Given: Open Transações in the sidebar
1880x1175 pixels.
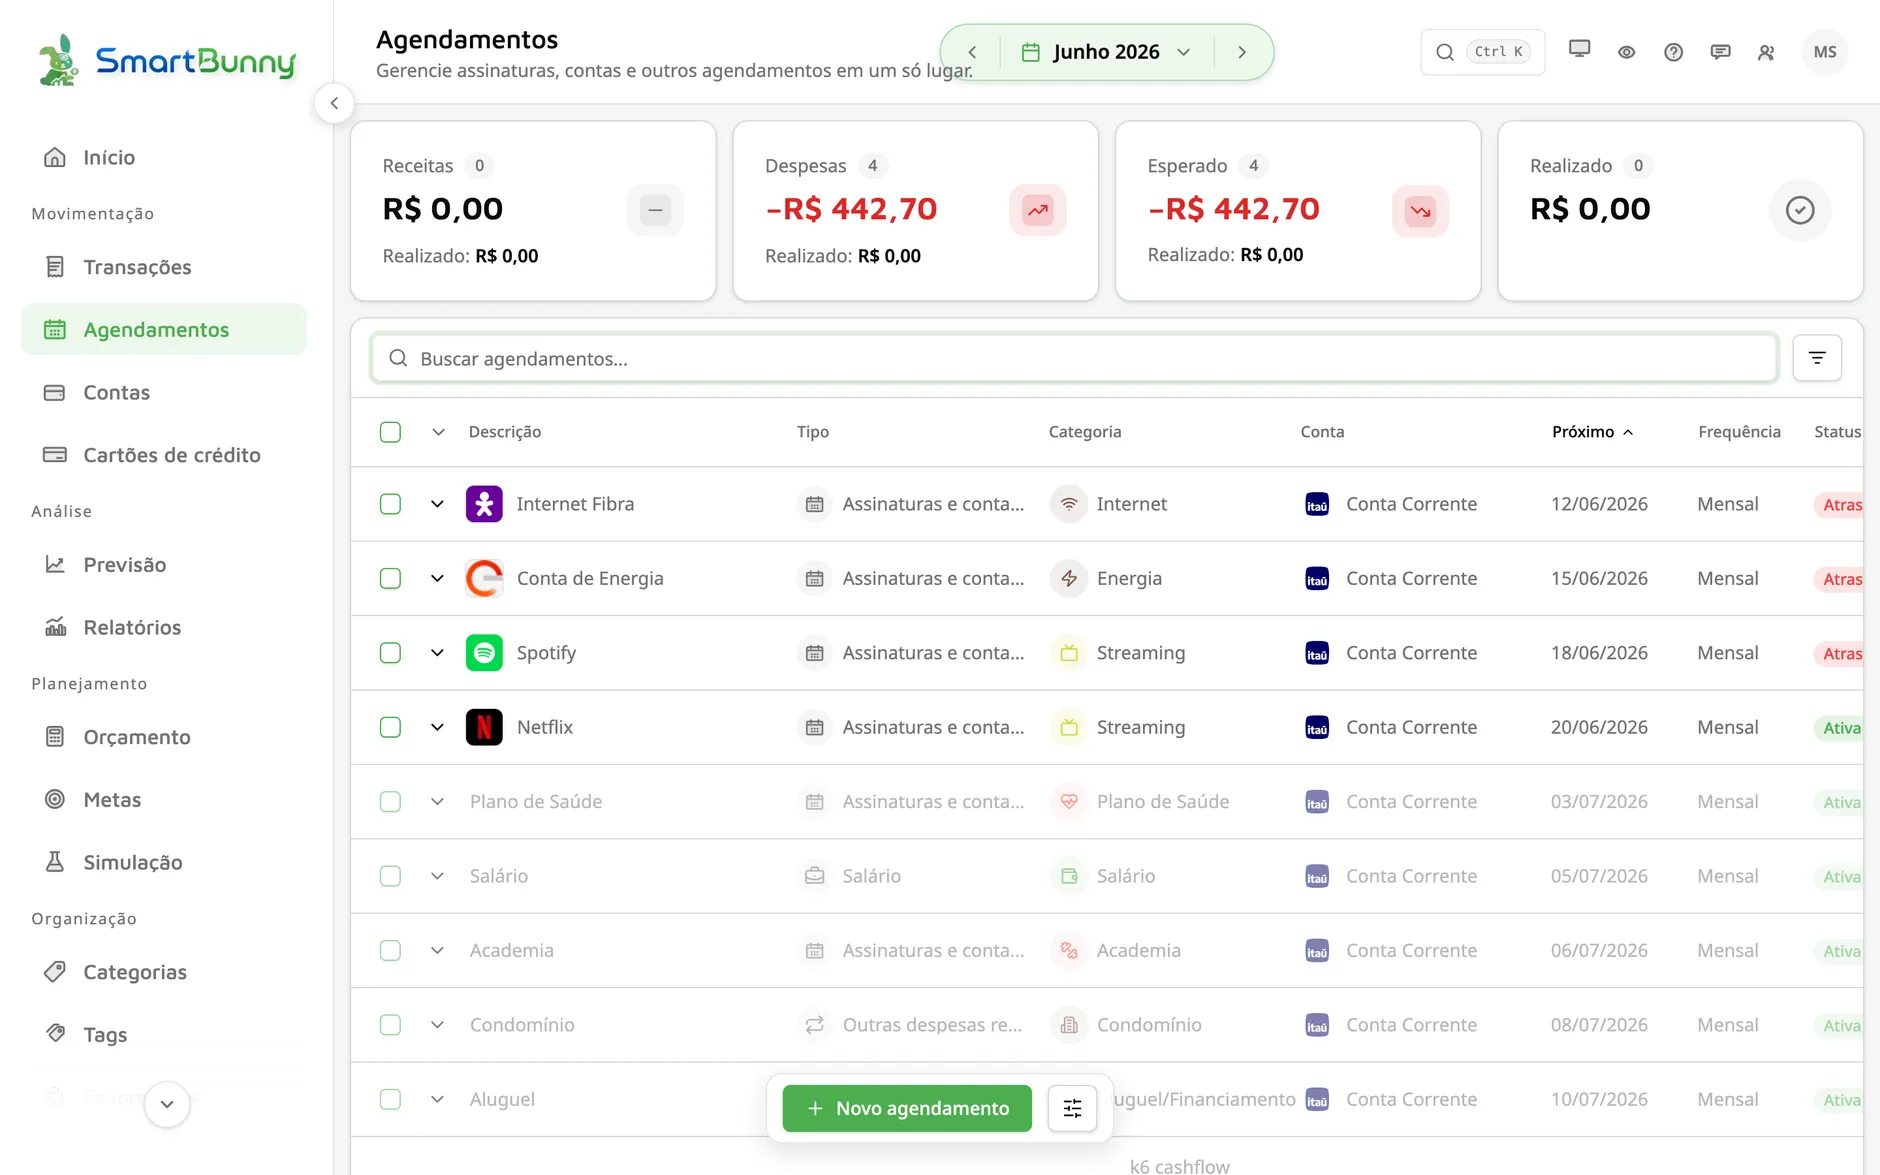Looking at the screenshot, I should (x=164, y=267).
